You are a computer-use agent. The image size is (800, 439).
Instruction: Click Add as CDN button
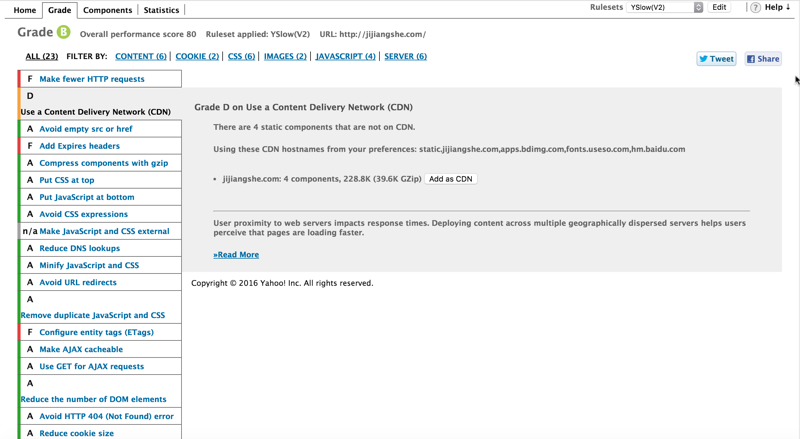pyautogui.click(x=450, y=179)
